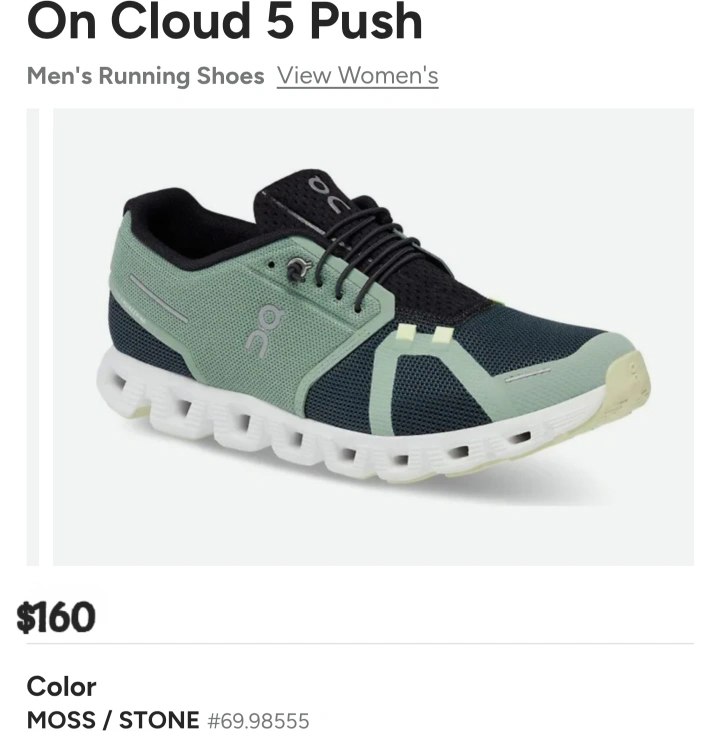Screen dimensions: 720x731
Task: Click the main shoe product image
Action: [373, 337]
